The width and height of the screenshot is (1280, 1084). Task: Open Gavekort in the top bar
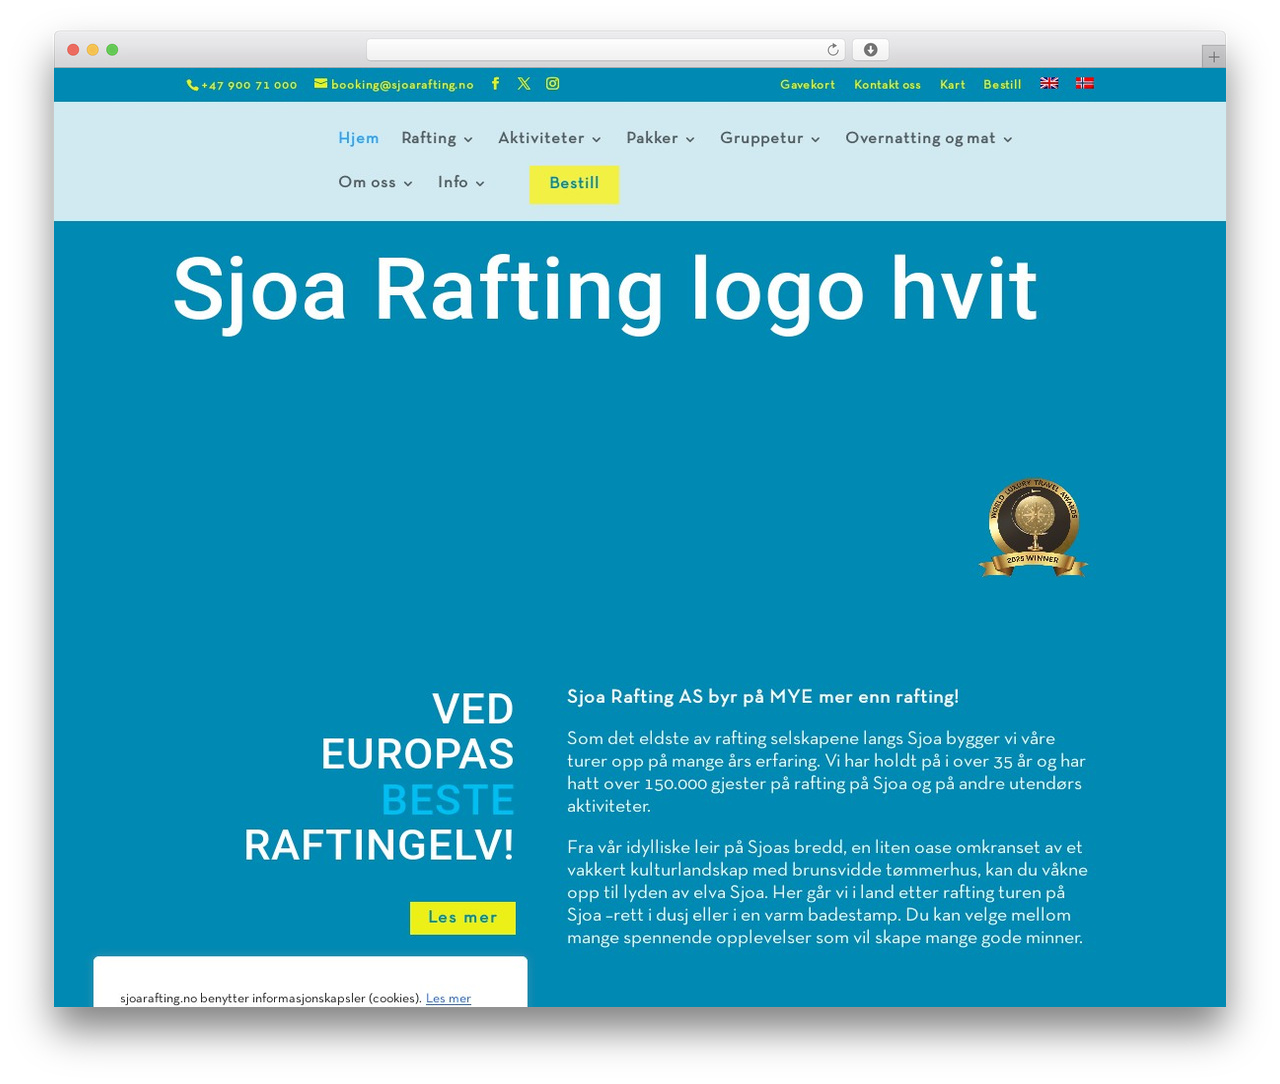807,85
